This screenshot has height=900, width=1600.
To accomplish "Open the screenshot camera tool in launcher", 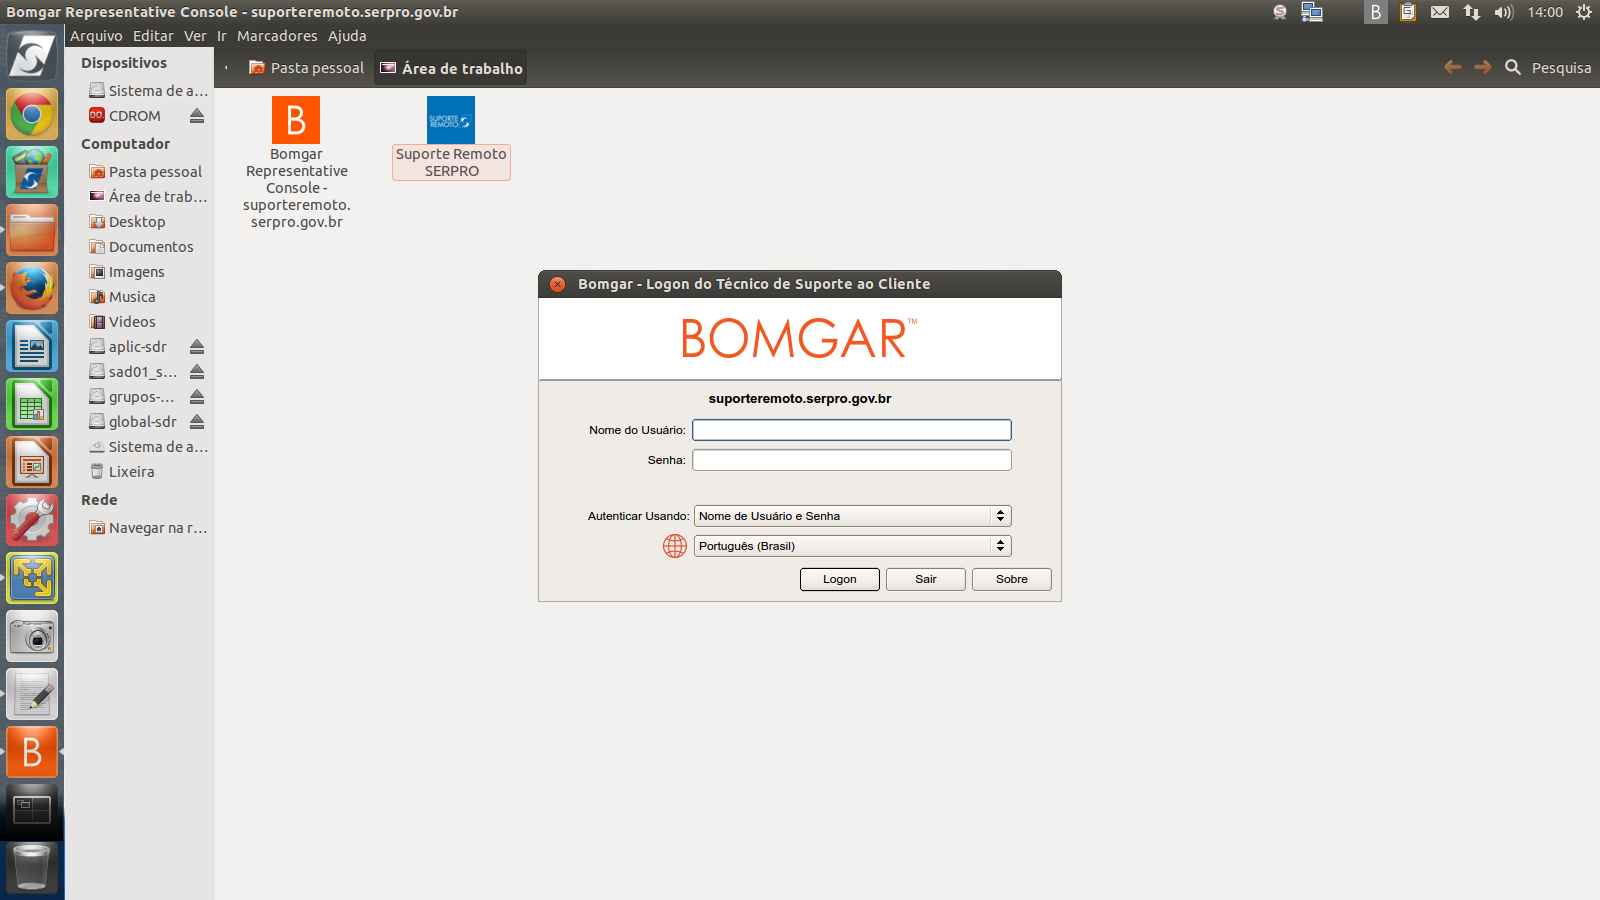I will [32, 636].
